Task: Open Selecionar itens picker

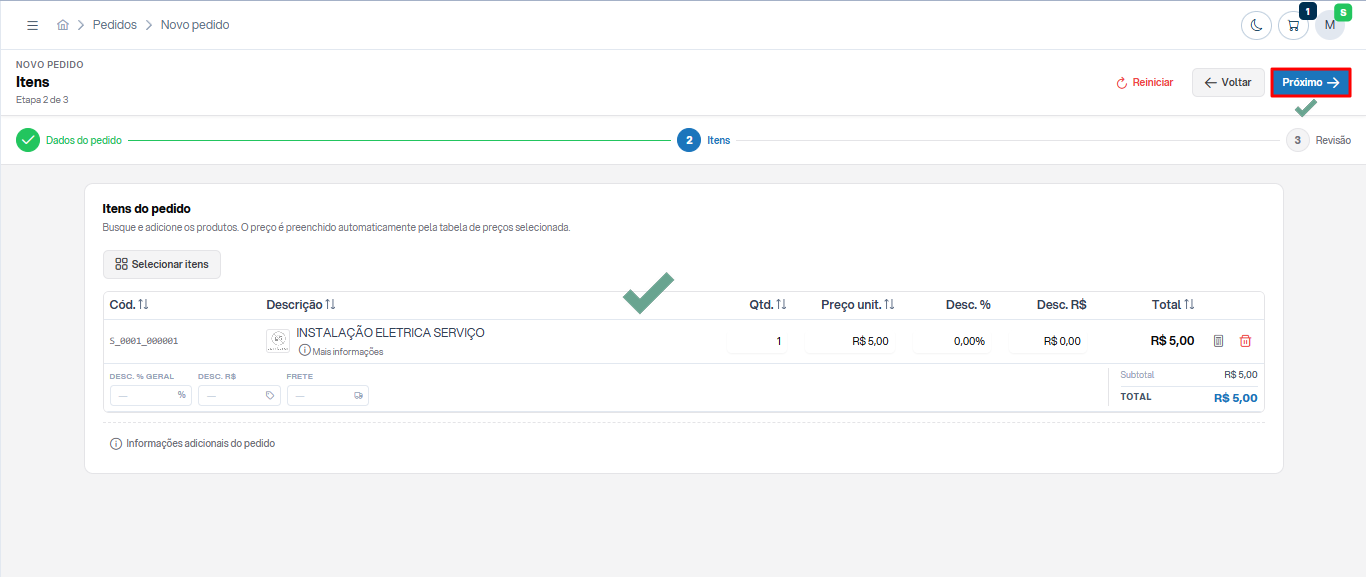Action: [x=162, y=264]
